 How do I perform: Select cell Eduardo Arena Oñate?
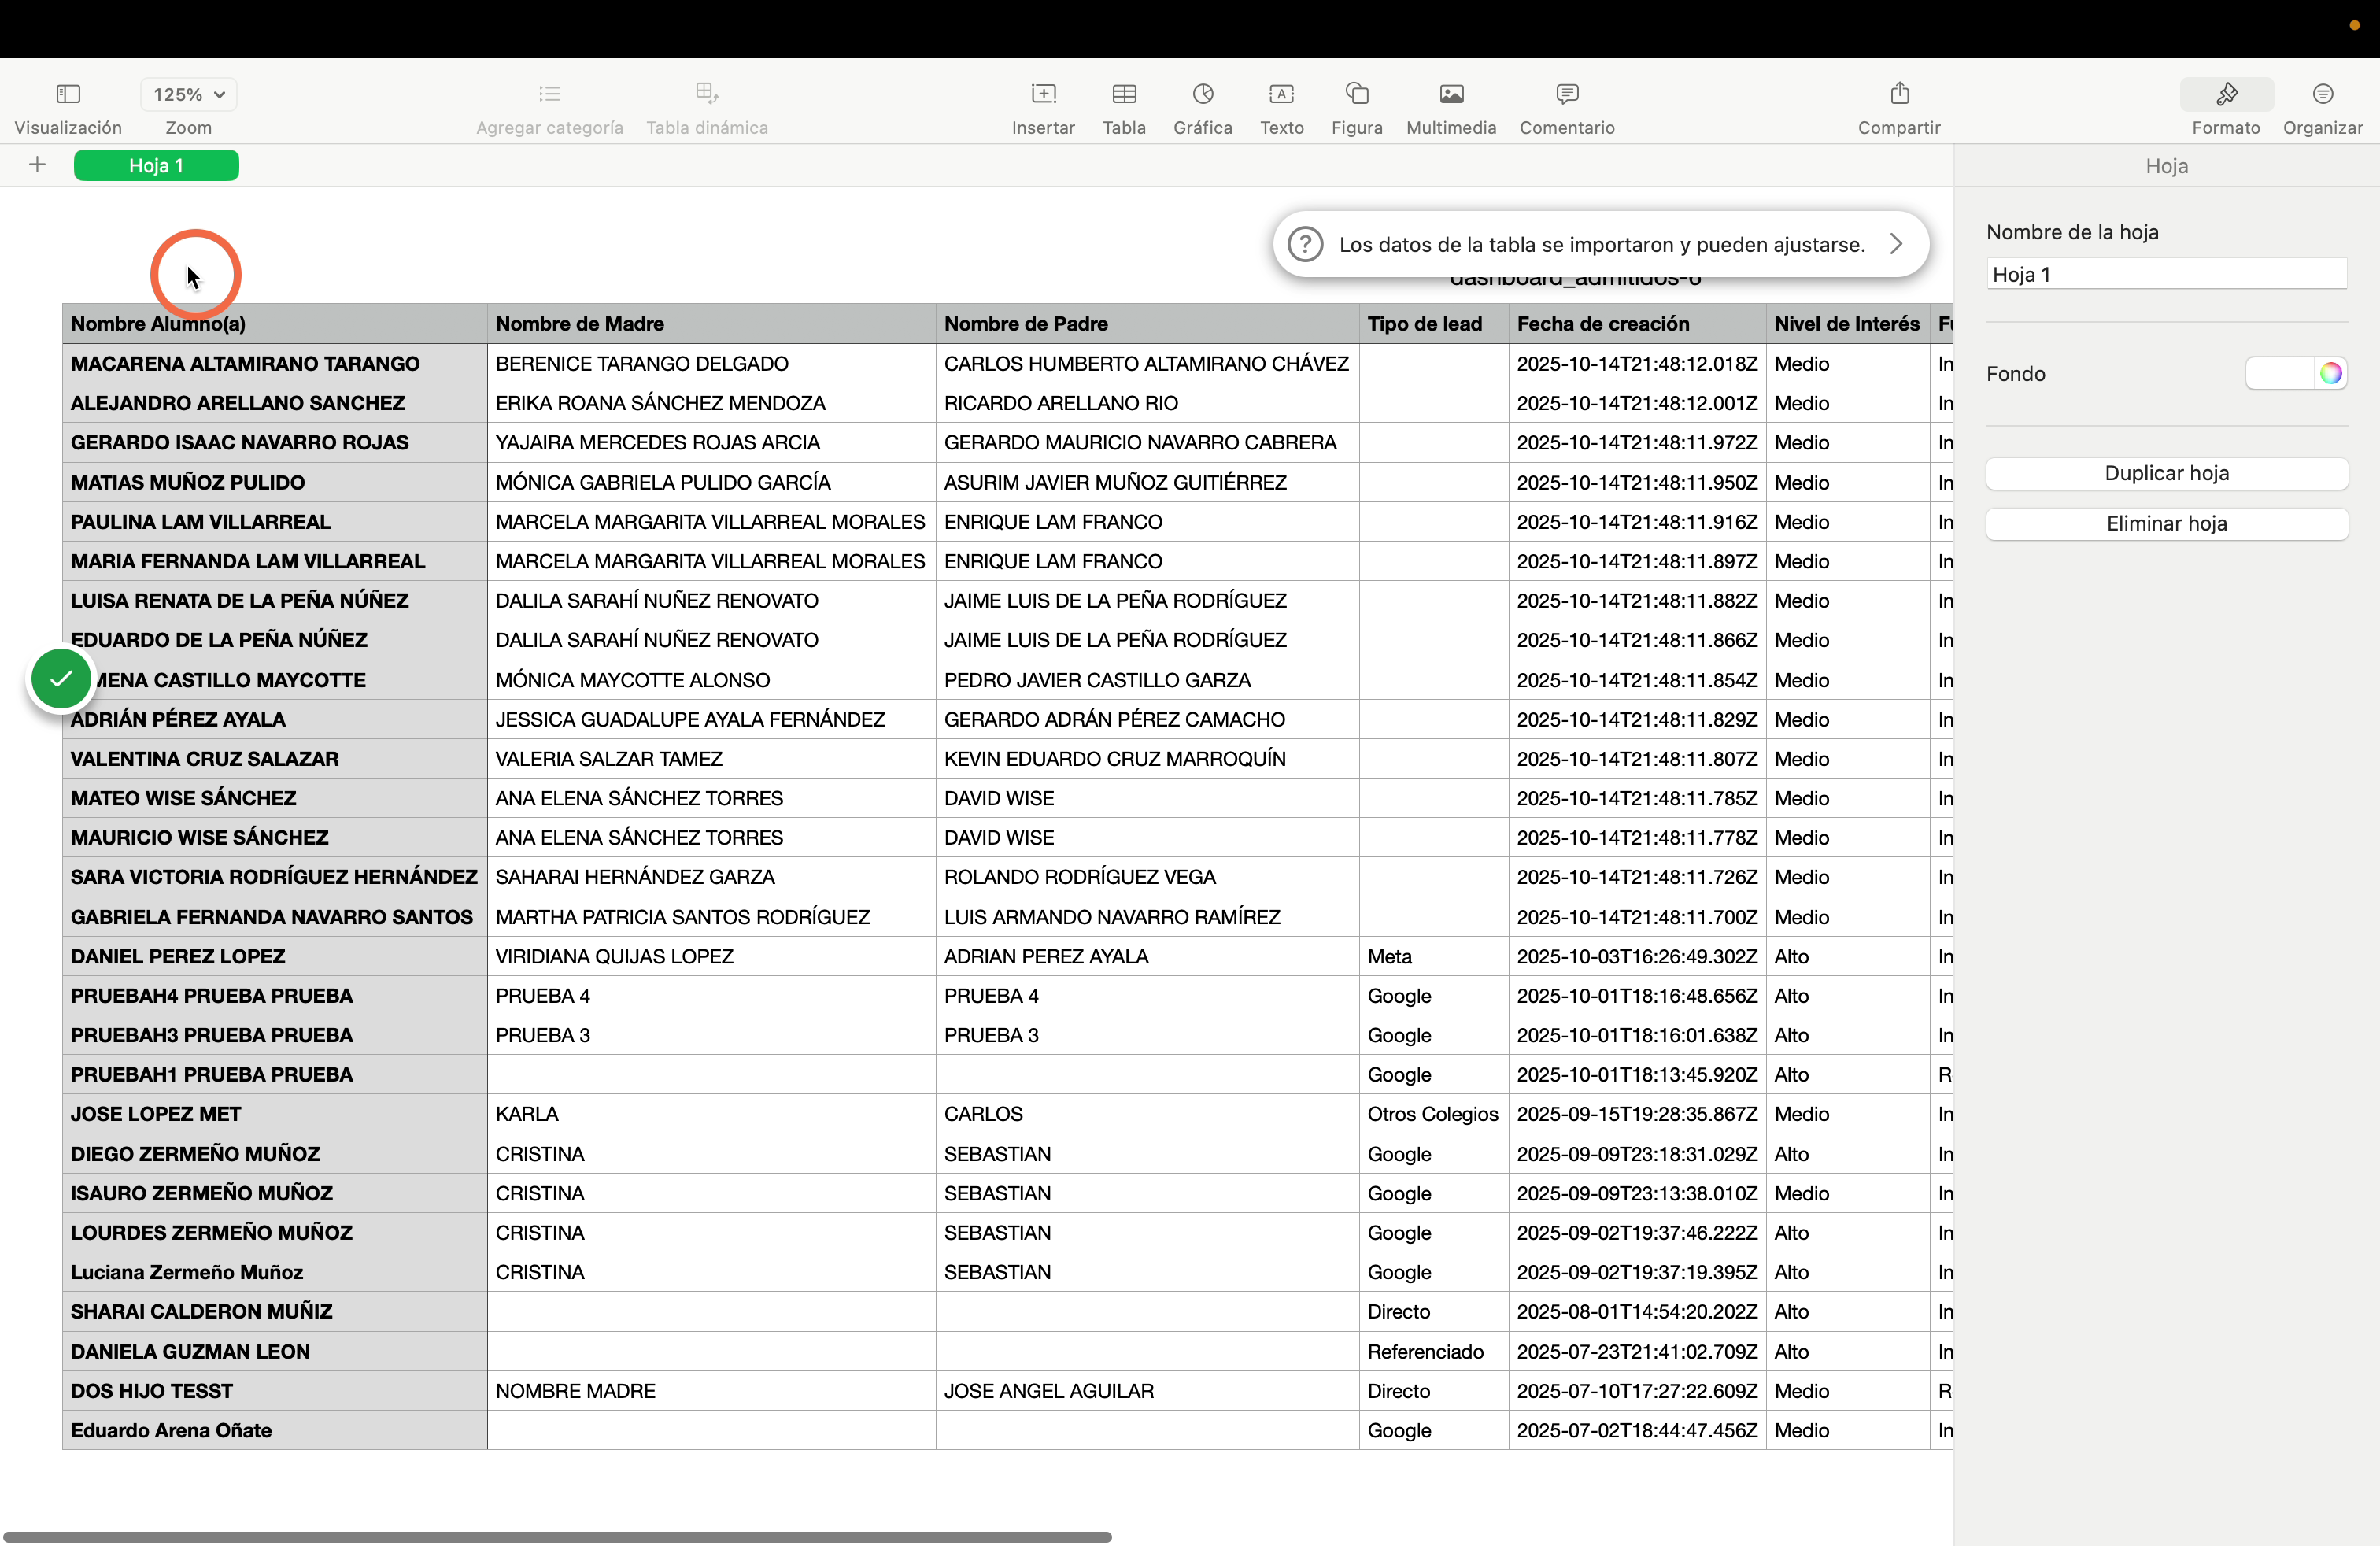pos(275,1430)
